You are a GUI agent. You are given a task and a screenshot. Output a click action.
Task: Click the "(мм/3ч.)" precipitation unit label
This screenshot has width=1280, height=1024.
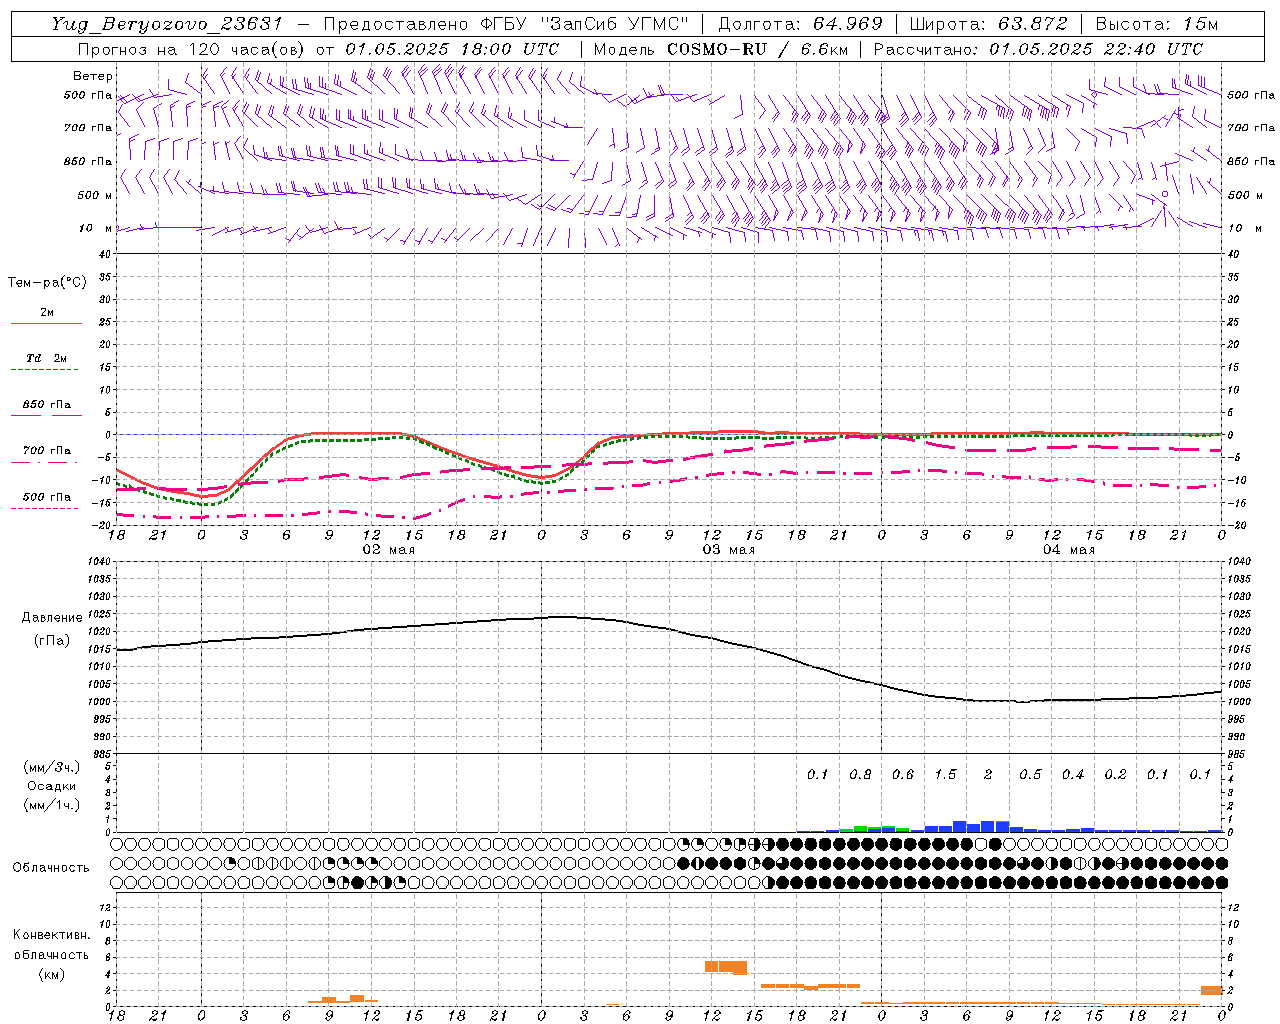point(52,768)
